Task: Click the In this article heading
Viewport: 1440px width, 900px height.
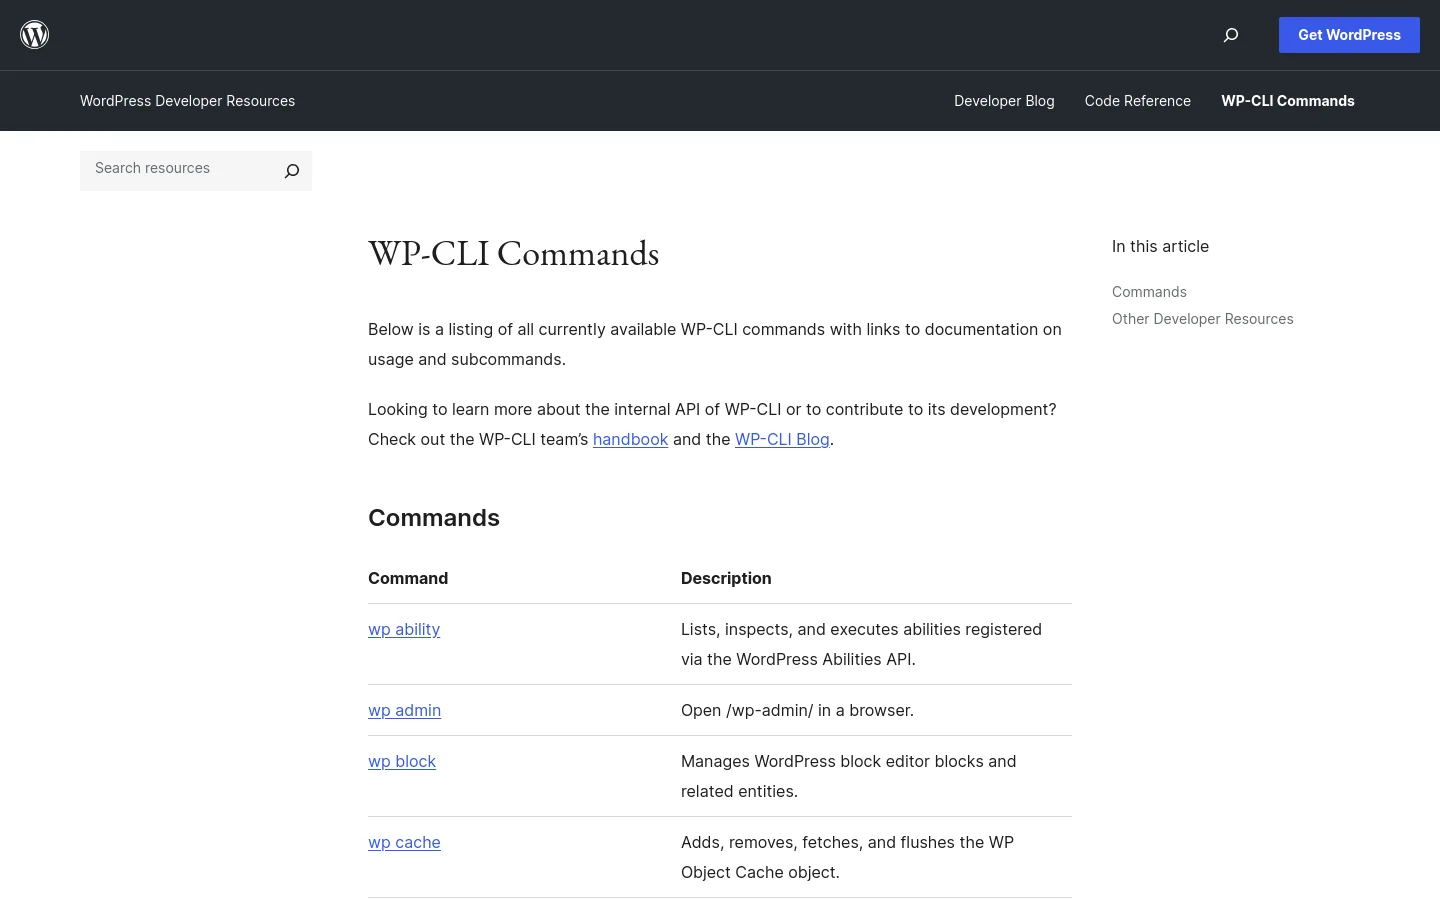Action: (1160, 246)
